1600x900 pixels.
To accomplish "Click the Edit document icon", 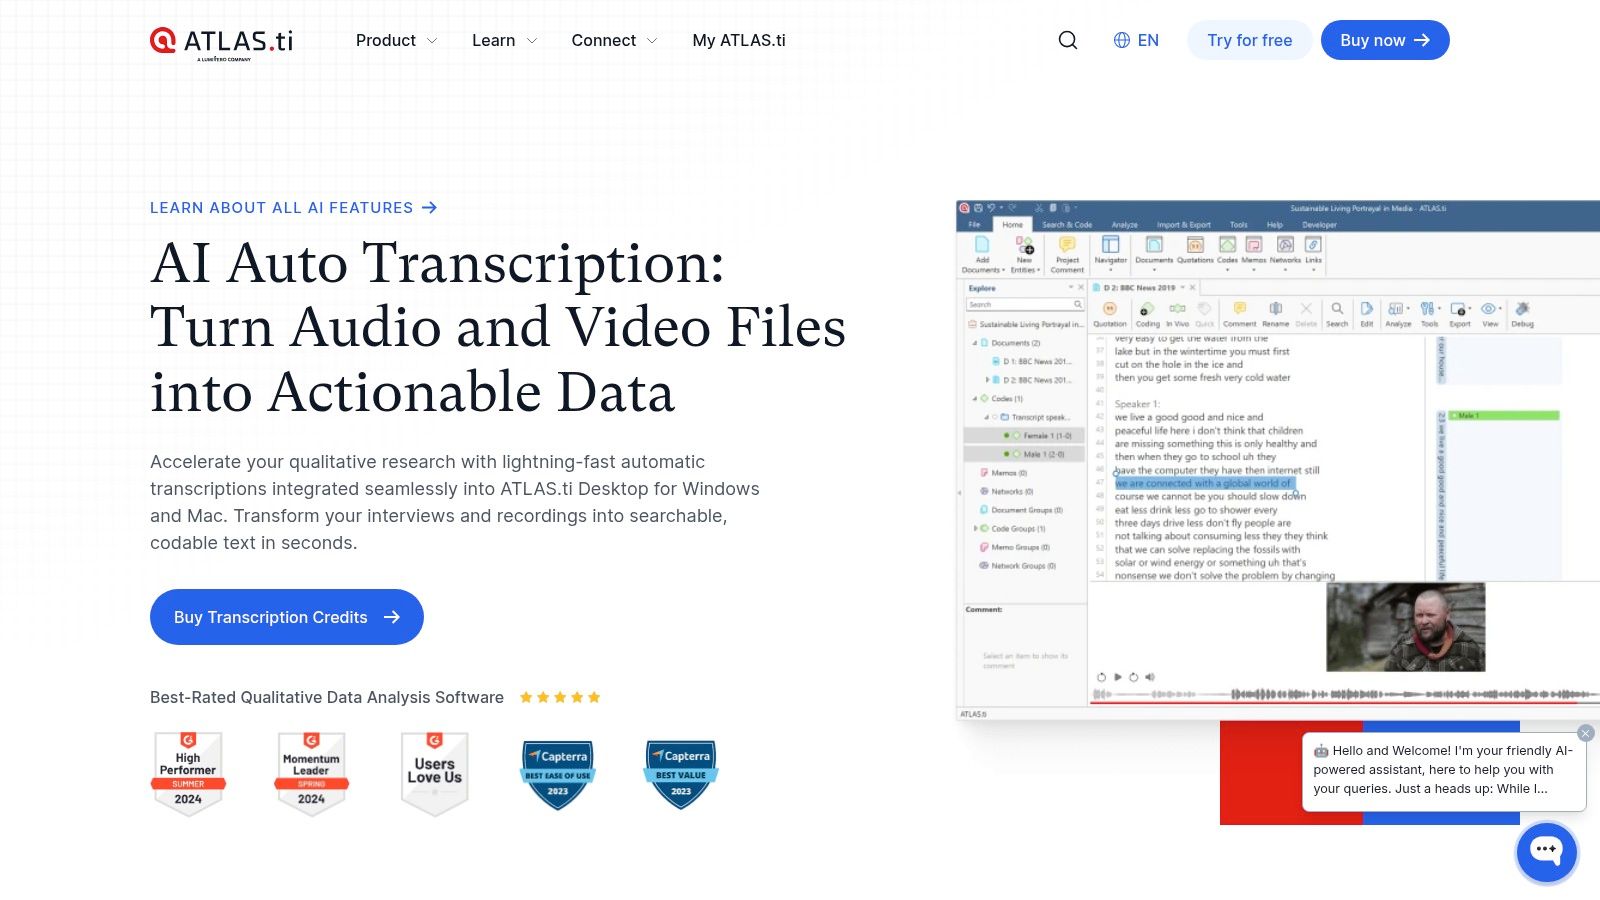I will point(1367,314).
